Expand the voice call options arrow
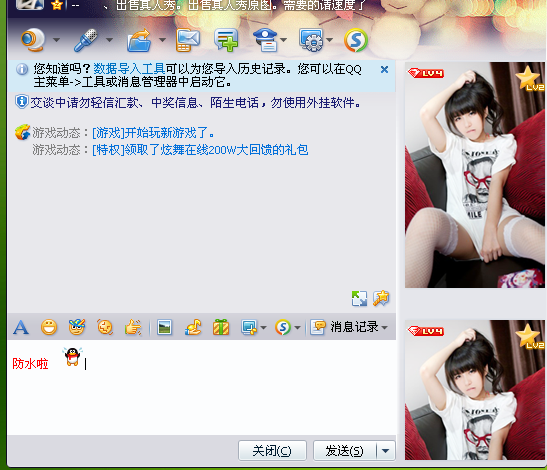The width and height of the screenshot is (547, 470). tap(109, 40)
